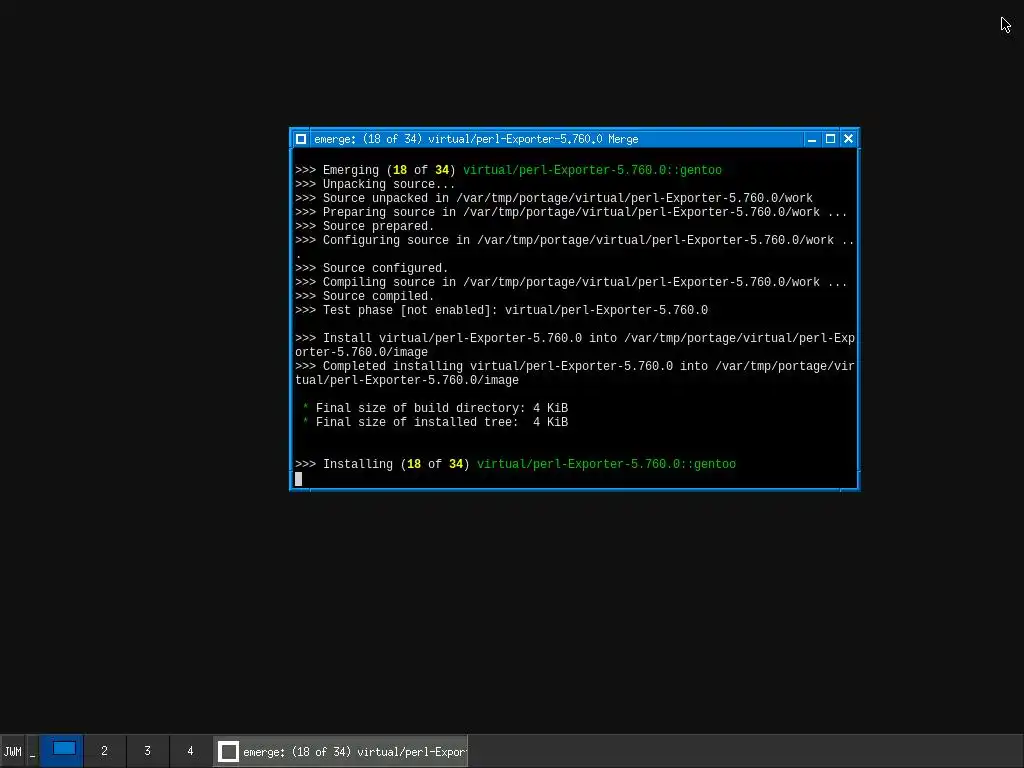Click the terminal window menu icon in title bar

301,139
